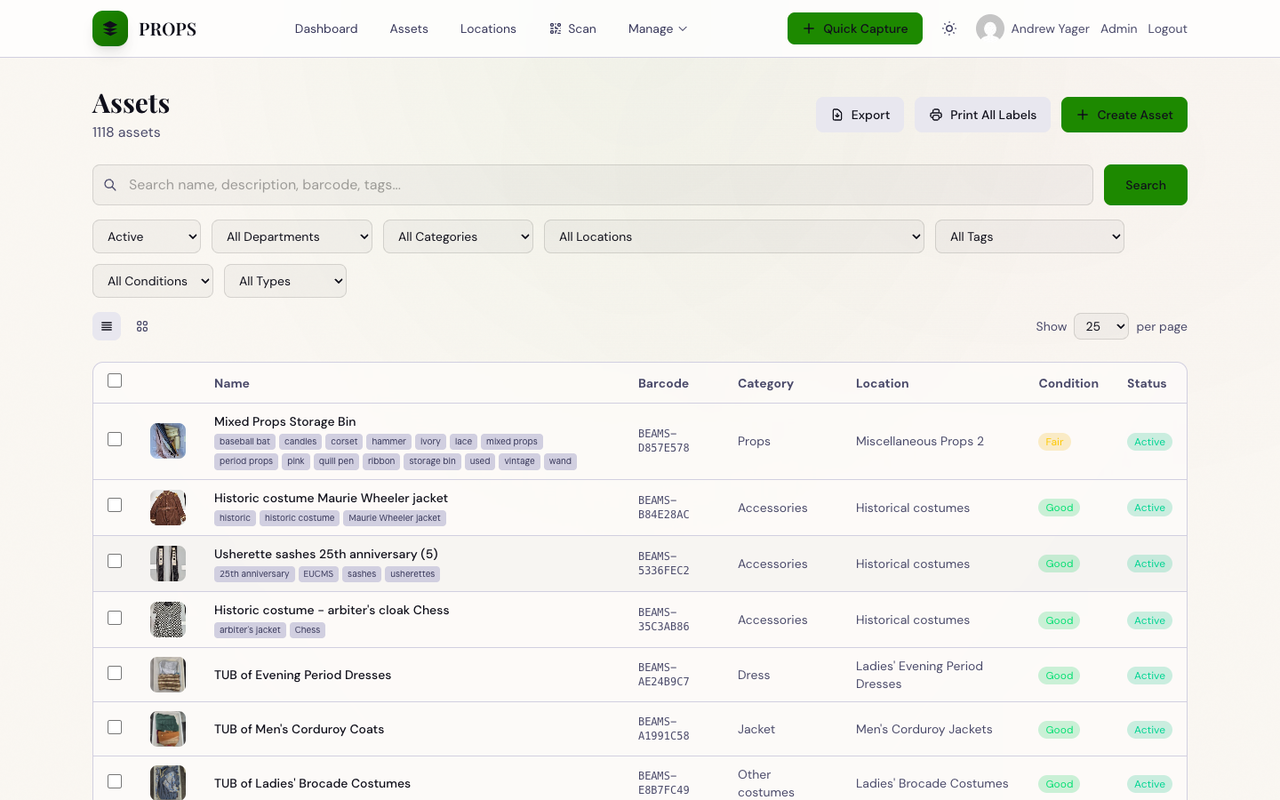
Task: Click the arbiter's cloak Chess thumbnail
Action: click(168, 619)
